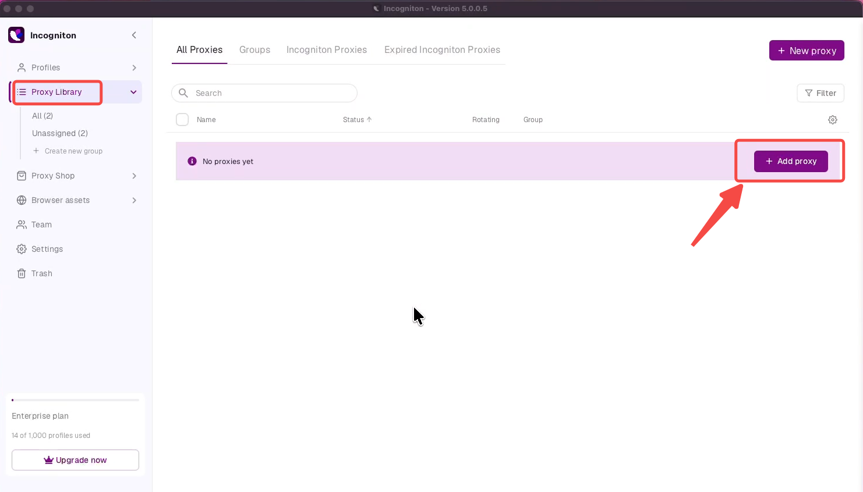Screen dimensions: 863x492
Task: Click the Group column header
Action: (533, 119)
